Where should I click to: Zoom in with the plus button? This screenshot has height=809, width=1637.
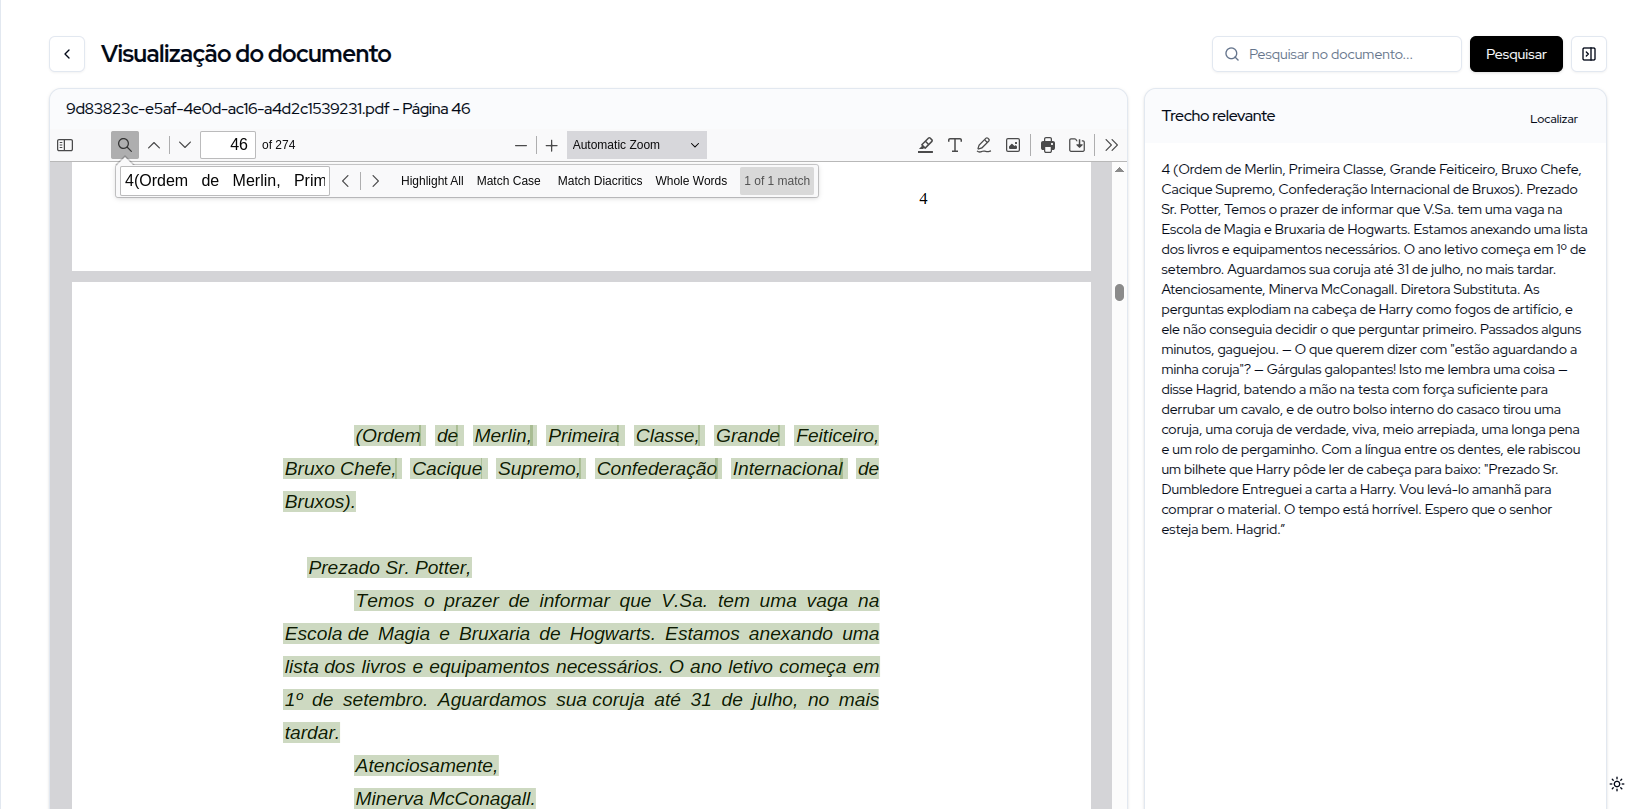[551, 145]
